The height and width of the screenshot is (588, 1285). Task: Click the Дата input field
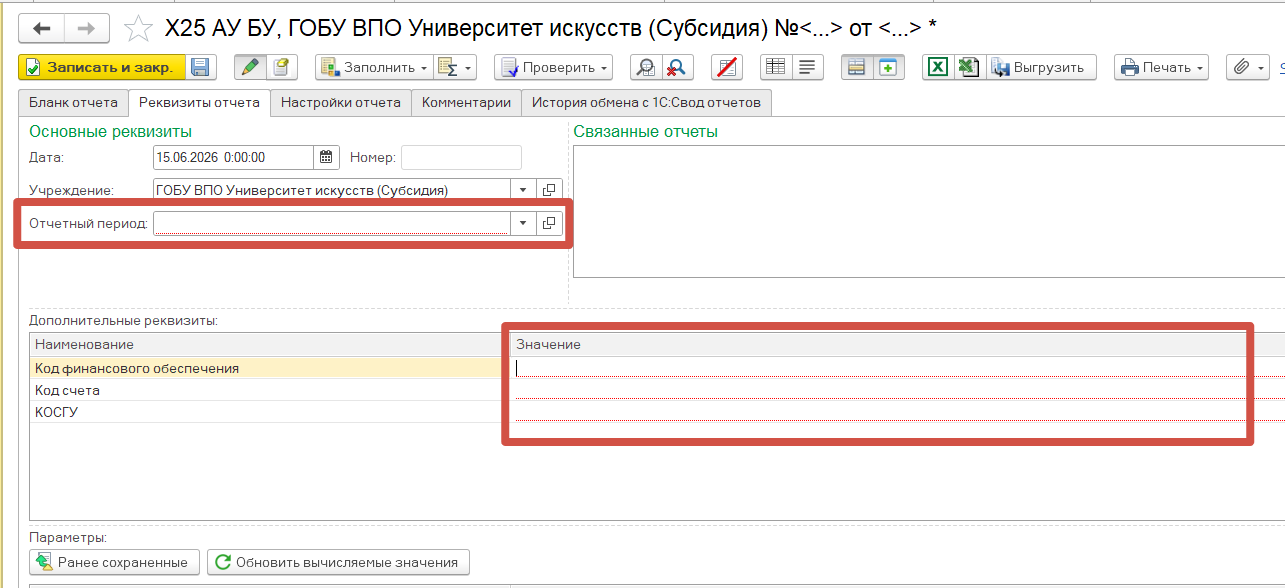click(234, 157)
